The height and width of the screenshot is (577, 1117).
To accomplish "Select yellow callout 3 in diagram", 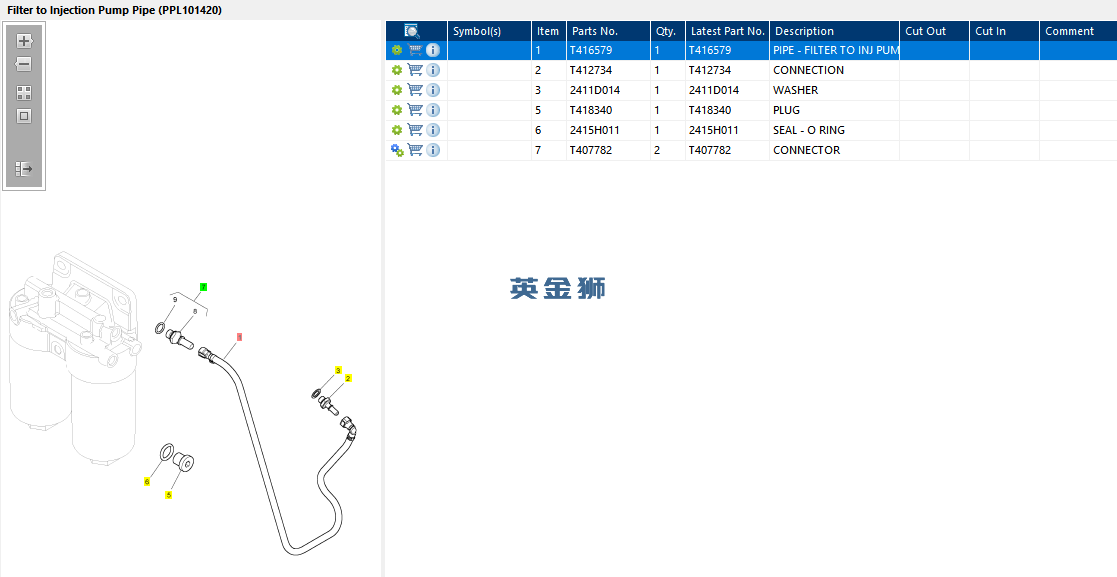I will pyautogui.click(x=338, y=370).
